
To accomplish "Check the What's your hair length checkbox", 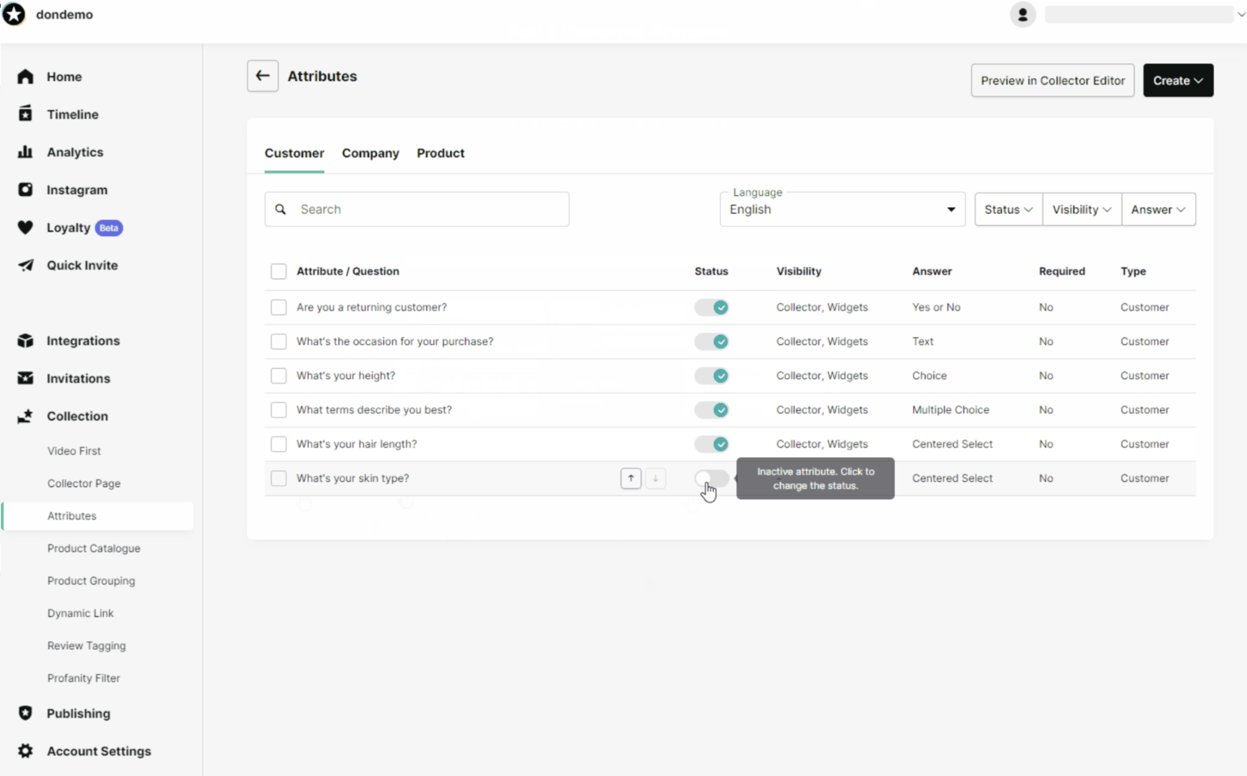I will 279,444.
